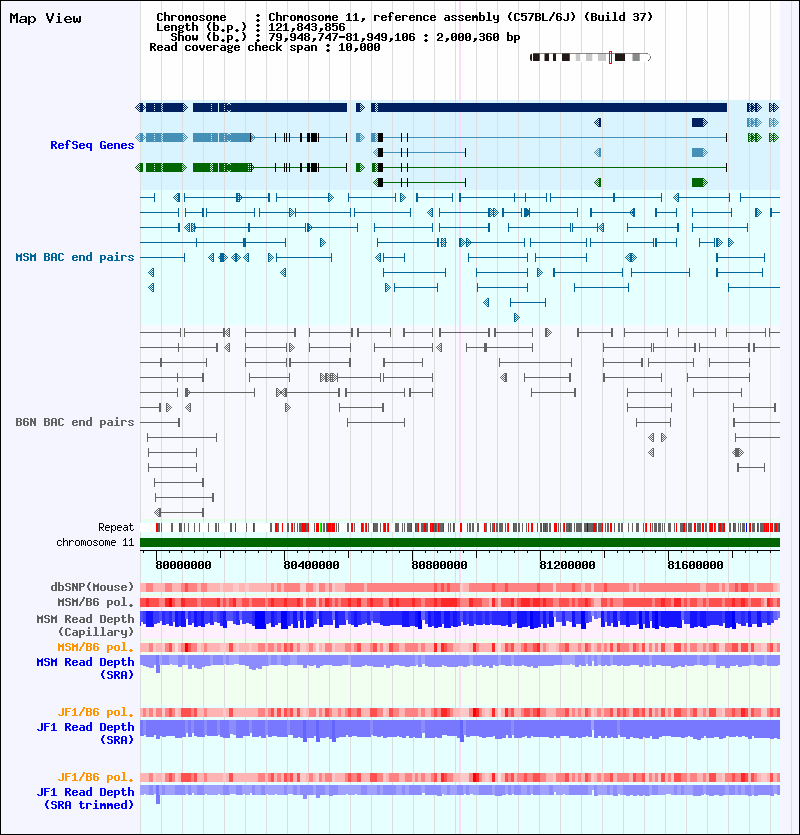Image resolution: width=800 pixels, height=835 pixels.
Task: Click the MSM Read Depth (SRA) label
Action: 85,668
